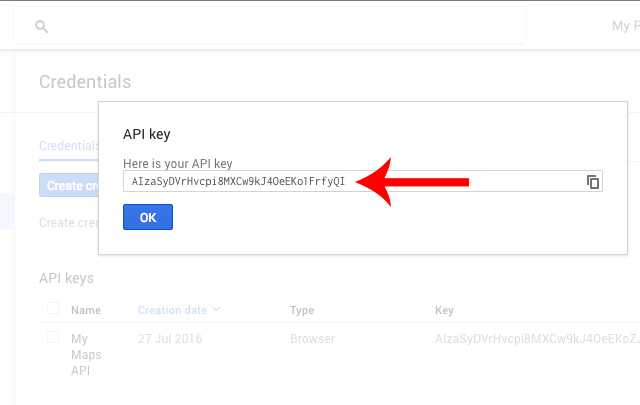Focus the top search bar
Screen dimensions: 640x405
pyautogui.click(x=270, y=26)
